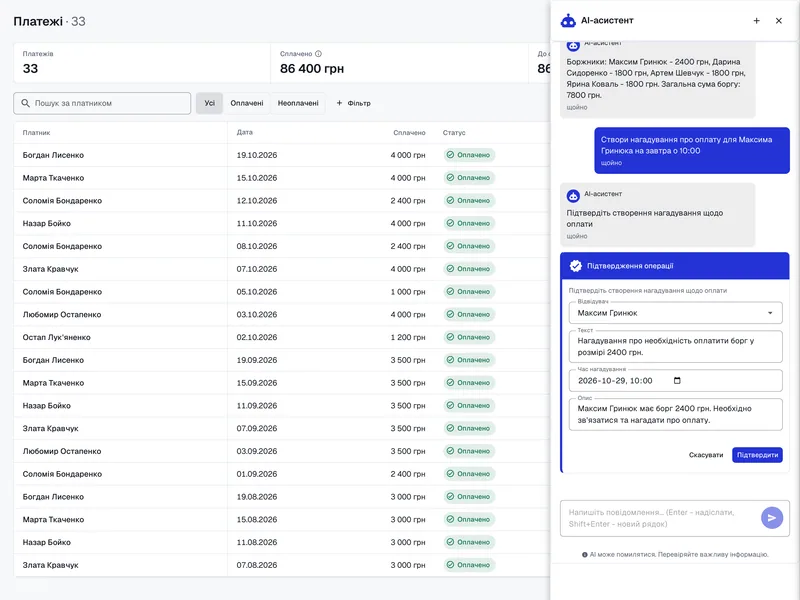
Task: Click the send message arrow icon
Action: tap(772, 518)
